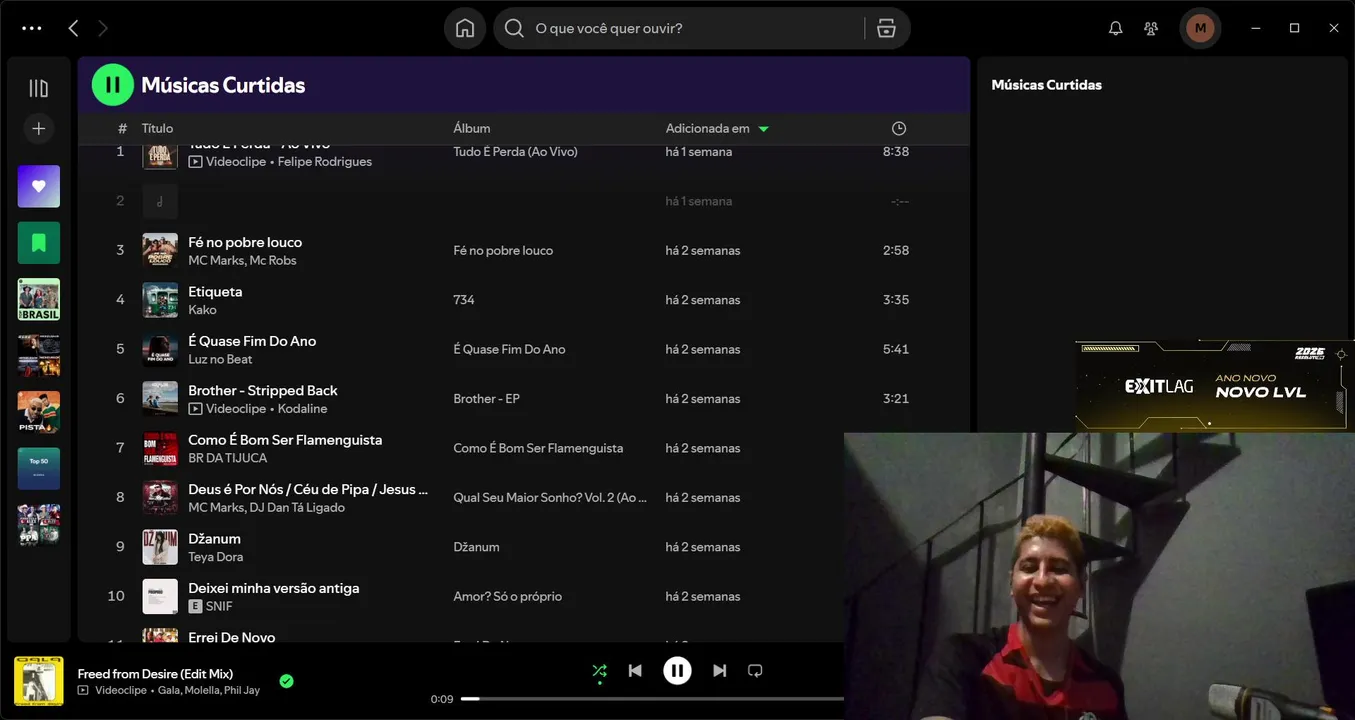Click the Felipe Rodrigues artist link
Viewport: 1355px width, 720px height.
click(325, 162)
